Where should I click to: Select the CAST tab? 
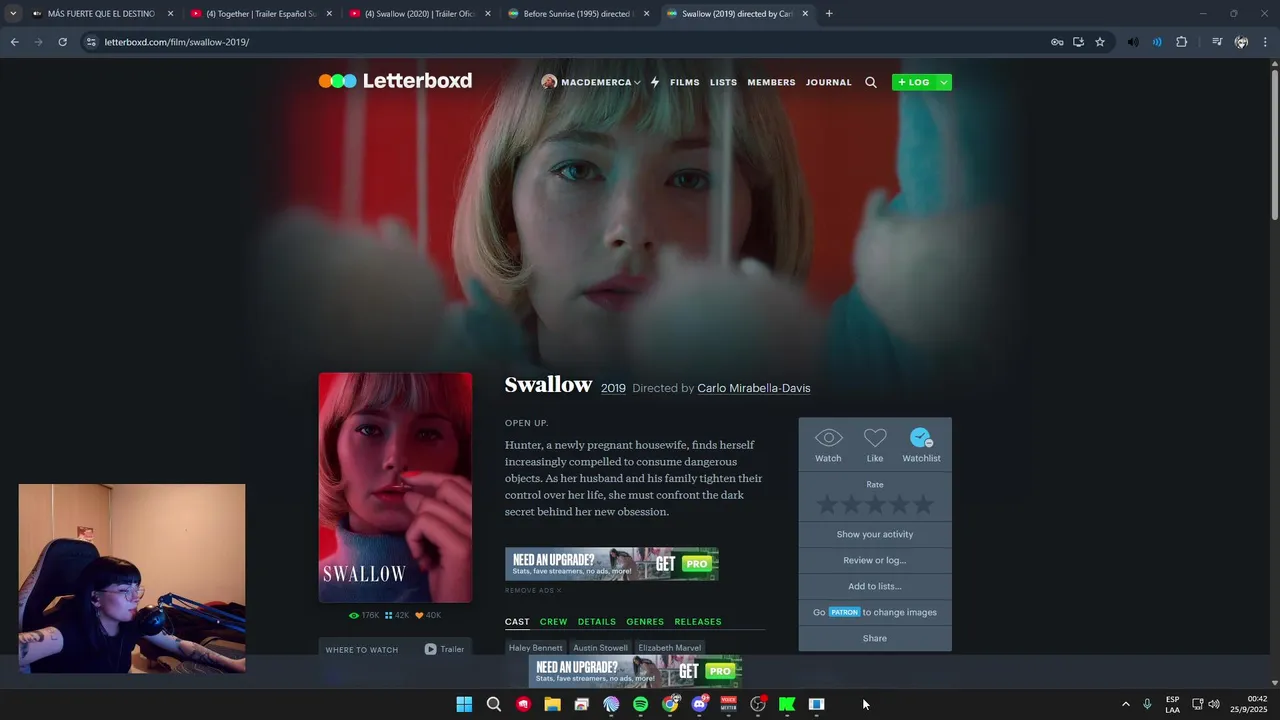pos(517,622)
